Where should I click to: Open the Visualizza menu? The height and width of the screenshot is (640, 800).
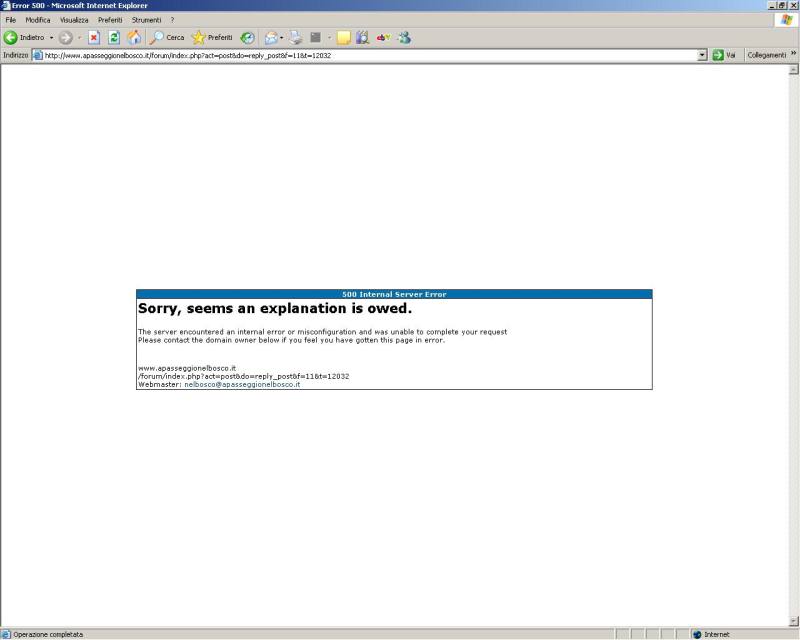point(73,20)
